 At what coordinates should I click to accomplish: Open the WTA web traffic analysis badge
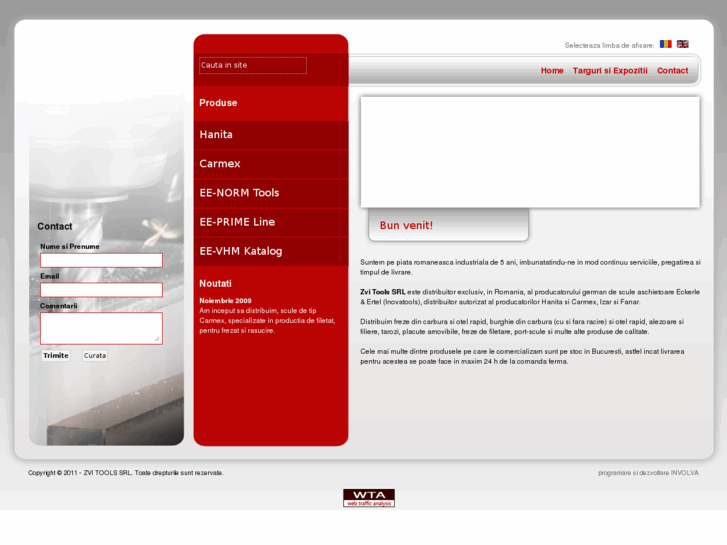click(369, 498)
